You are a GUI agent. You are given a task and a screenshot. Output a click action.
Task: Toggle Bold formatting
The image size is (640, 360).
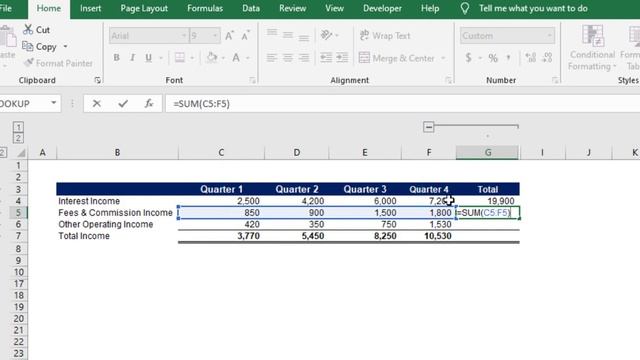point(116,58)
